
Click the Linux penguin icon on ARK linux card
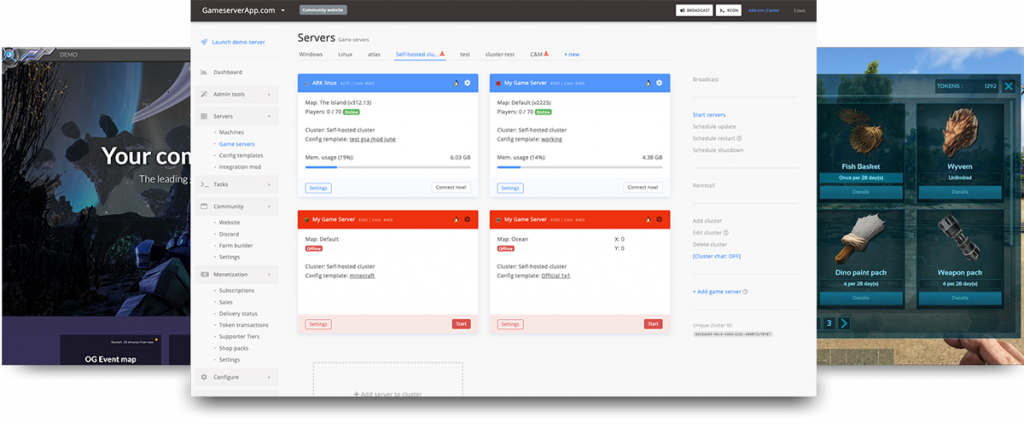point(456,82)
